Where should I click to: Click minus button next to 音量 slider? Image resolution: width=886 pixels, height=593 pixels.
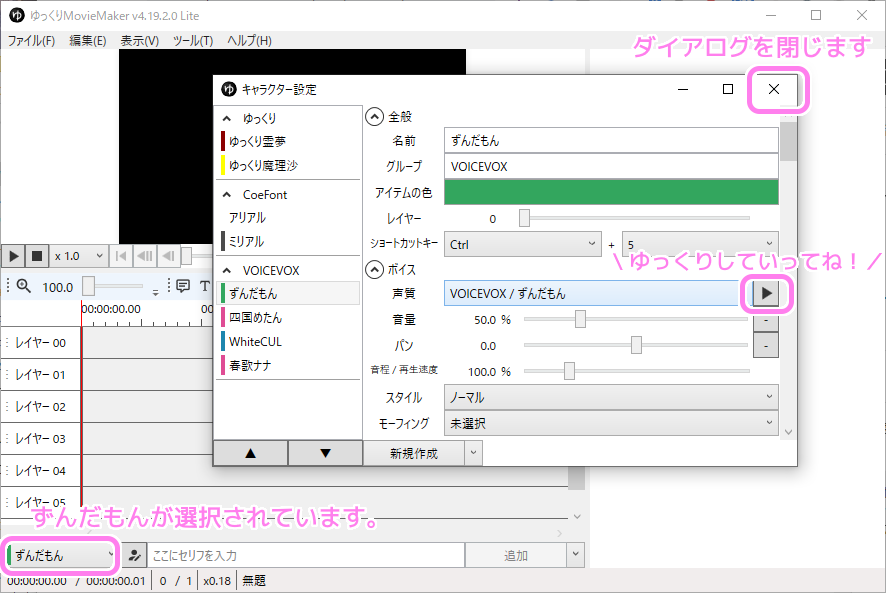[x=766, y=321]
